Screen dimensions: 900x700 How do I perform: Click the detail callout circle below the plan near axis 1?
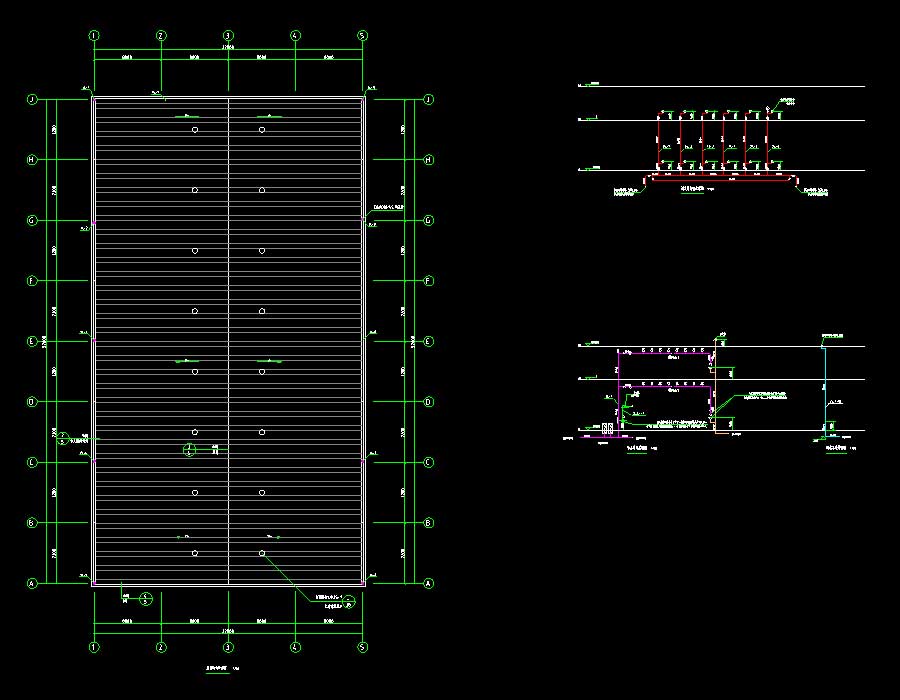coord(146,600)
